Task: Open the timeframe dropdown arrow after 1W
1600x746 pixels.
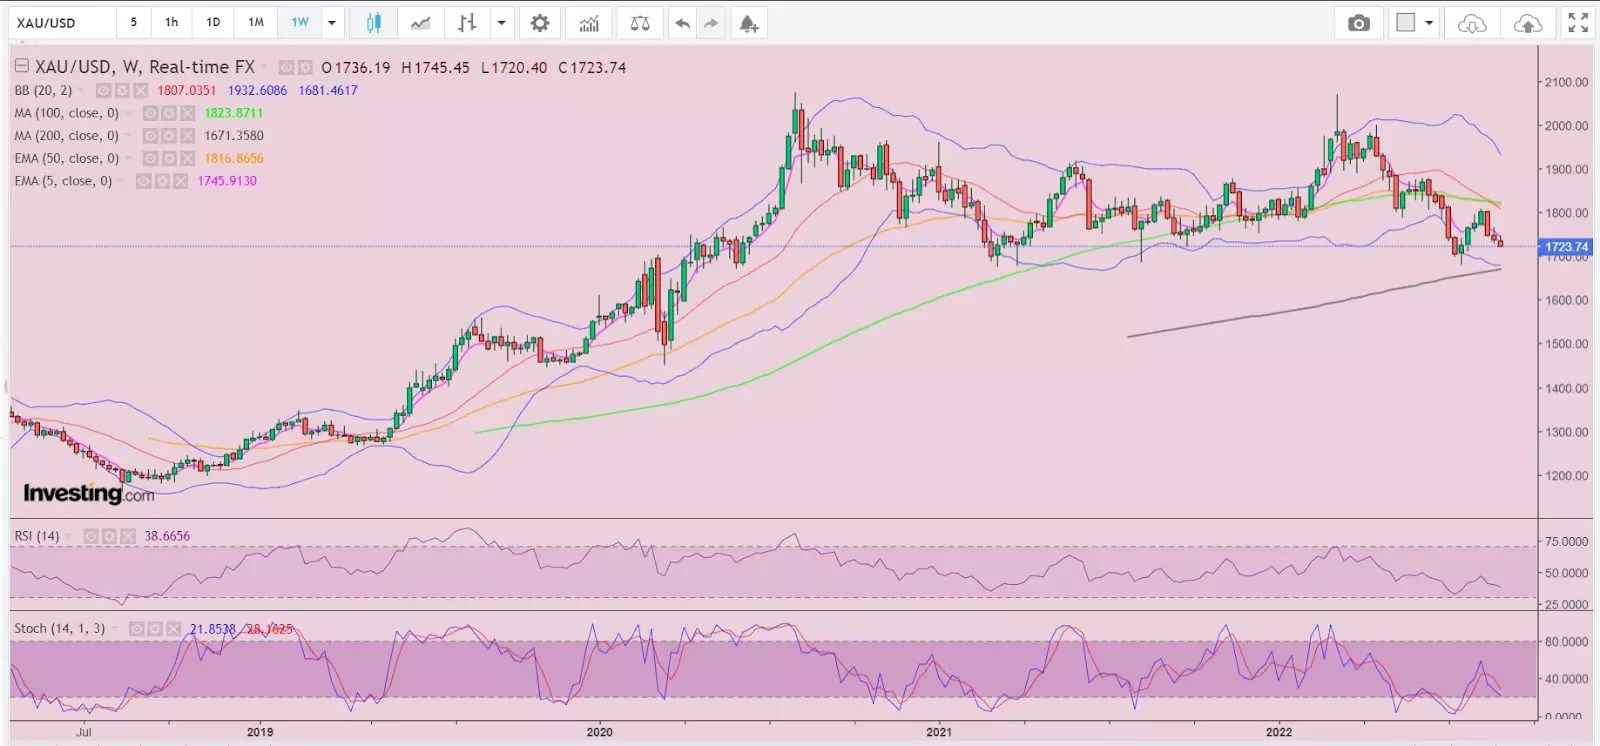Action: coord(332,23)
